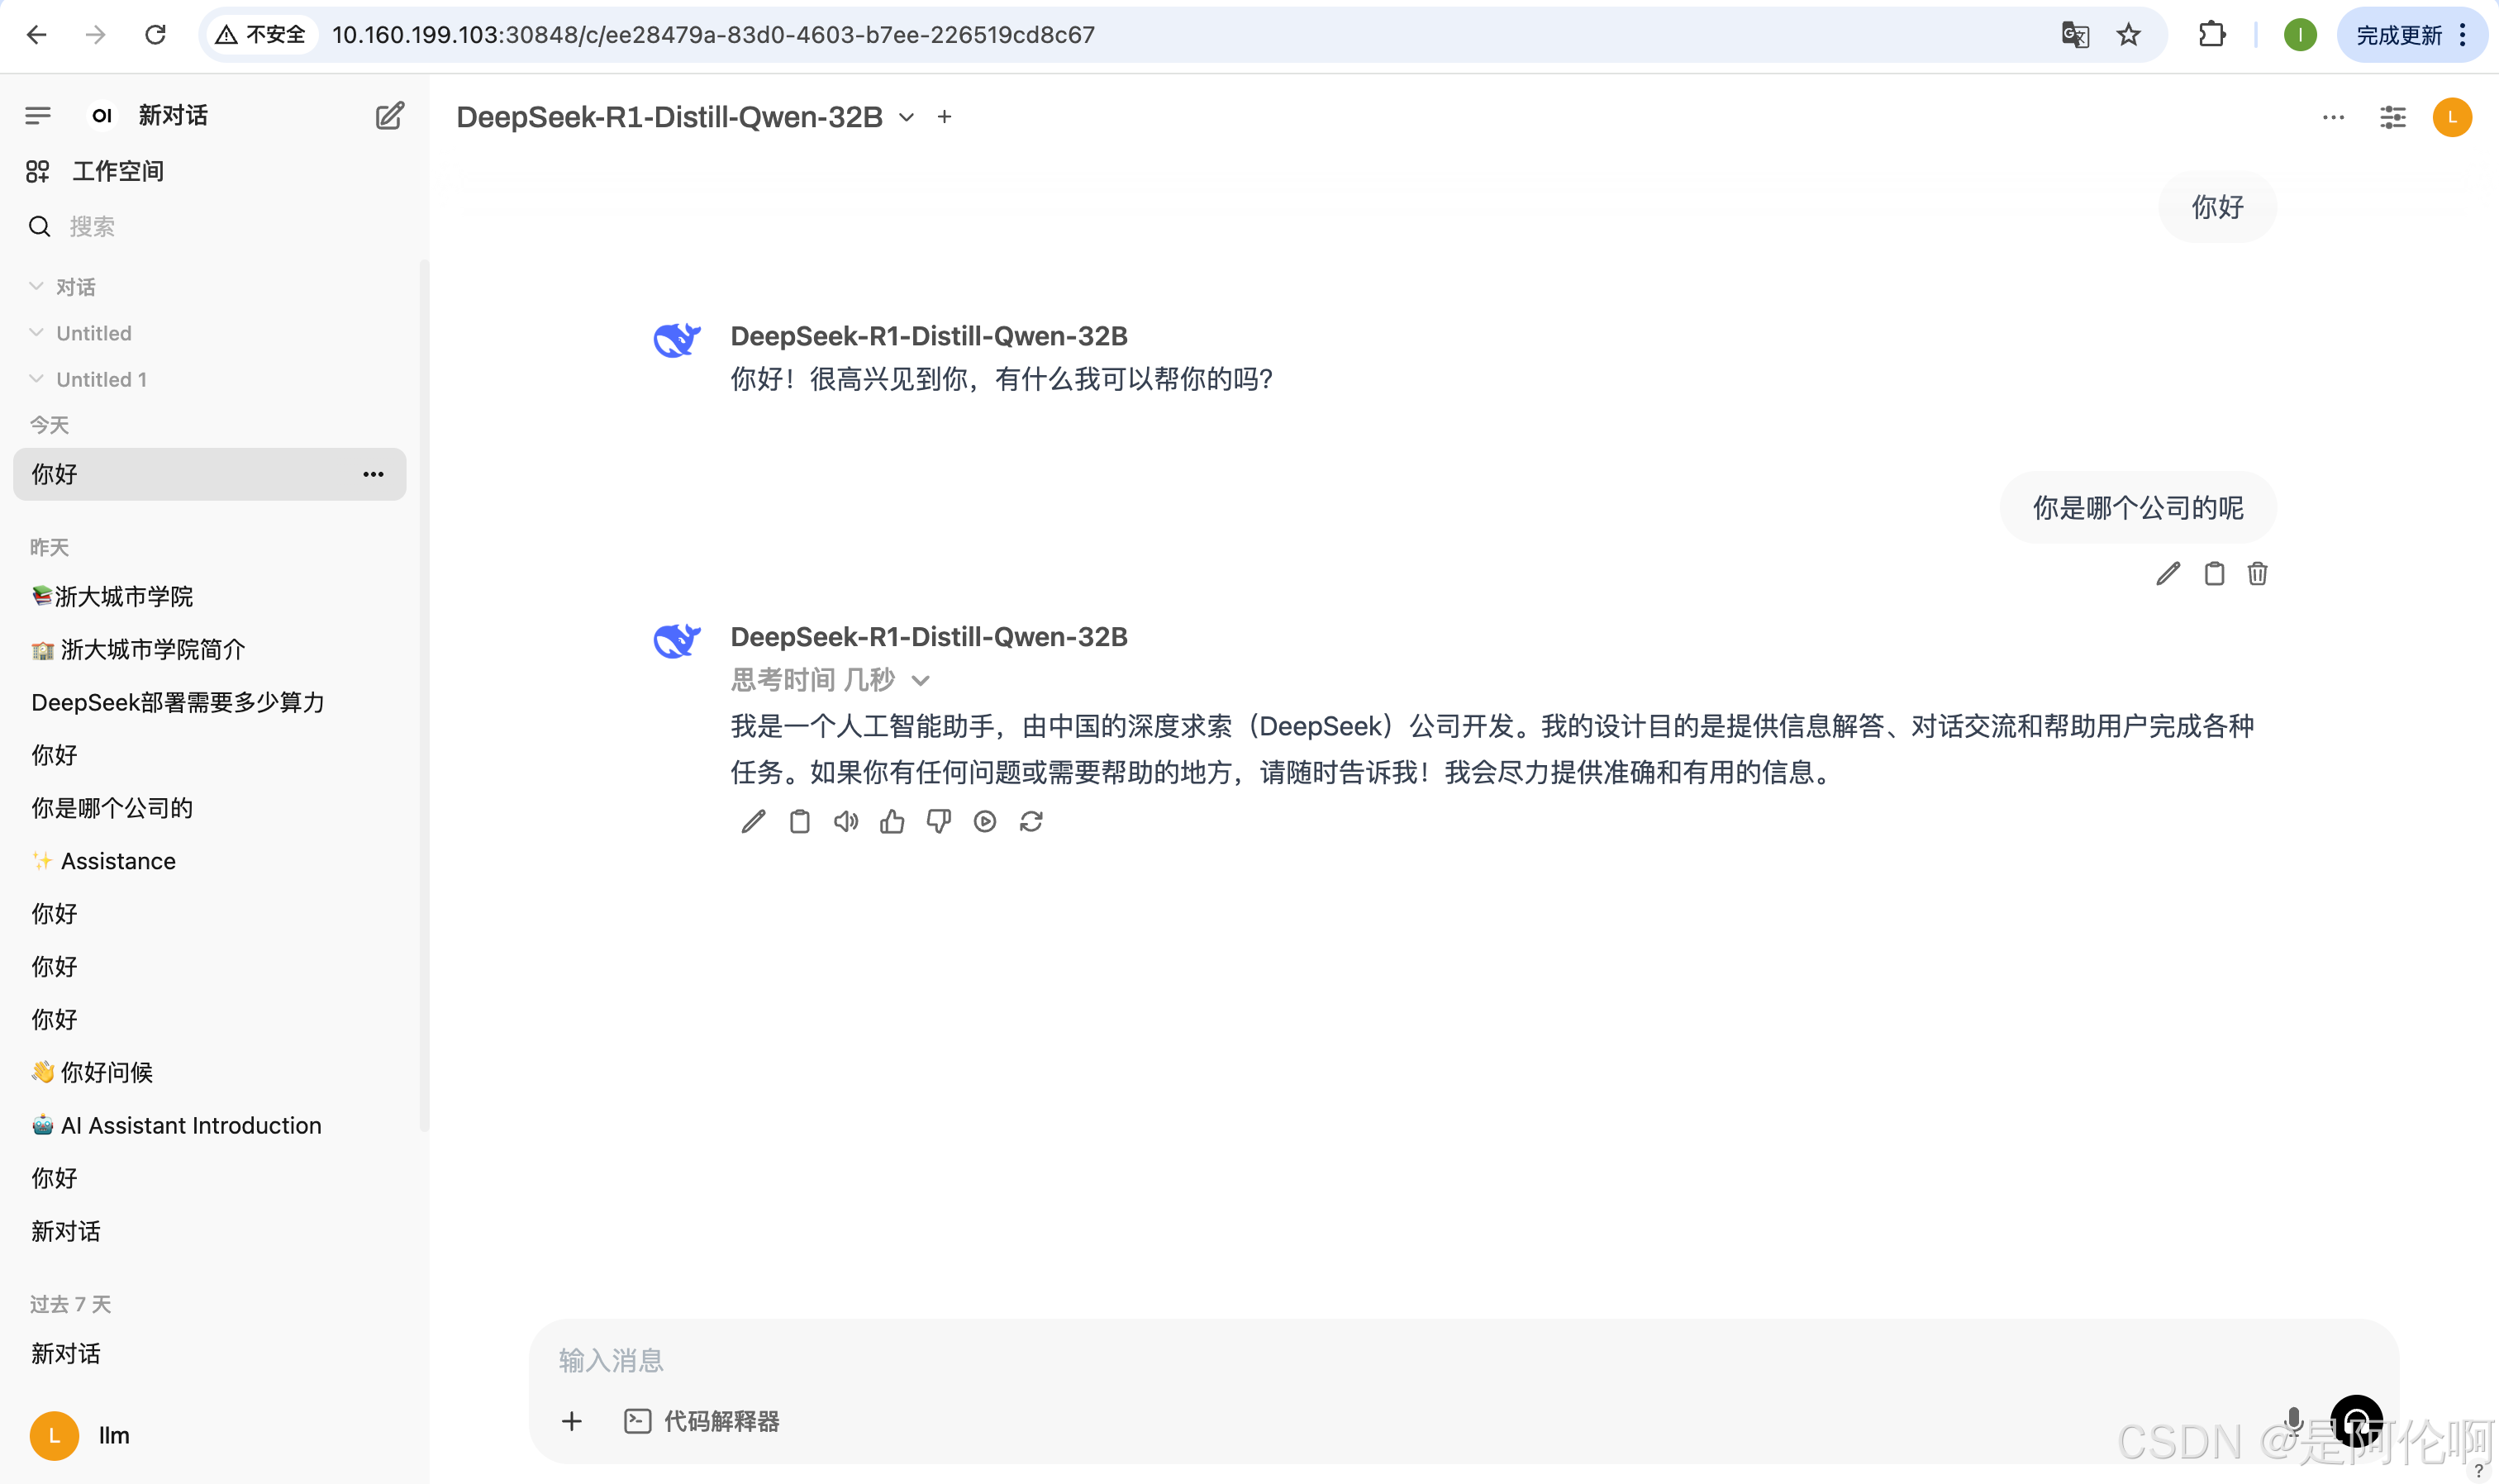Click the new chat compose icon
The image size is (2499, 1484).
(x=389, y=116)
